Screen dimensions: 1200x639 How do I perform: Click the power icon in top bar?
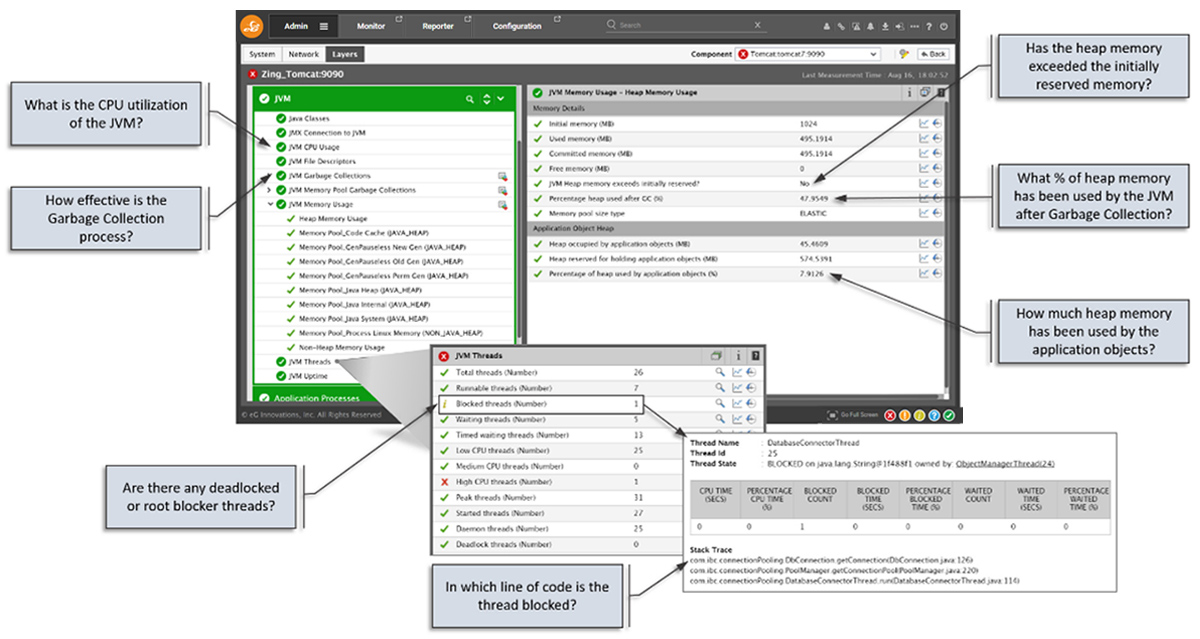(x=944, y=26)
